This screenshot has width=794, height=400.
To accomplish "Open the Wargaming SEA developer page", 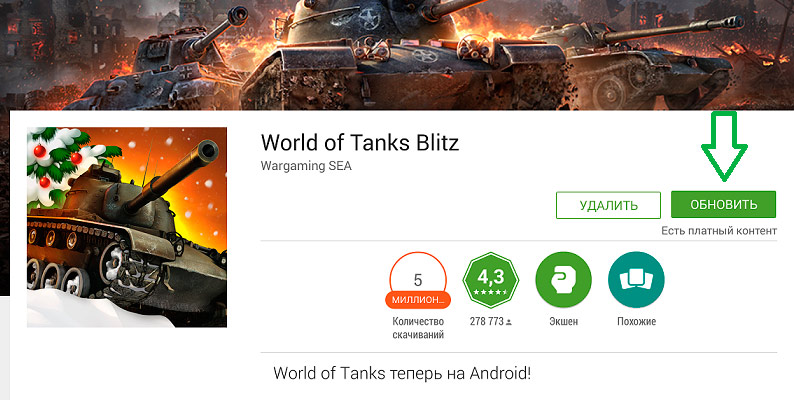I will [x=306, y=166].
